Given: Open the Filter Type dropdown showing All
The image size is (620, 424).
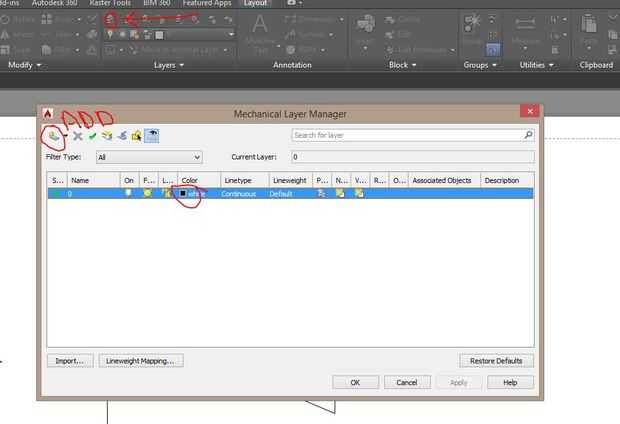Looking at the screenshot, I should (x=149, y=157).
